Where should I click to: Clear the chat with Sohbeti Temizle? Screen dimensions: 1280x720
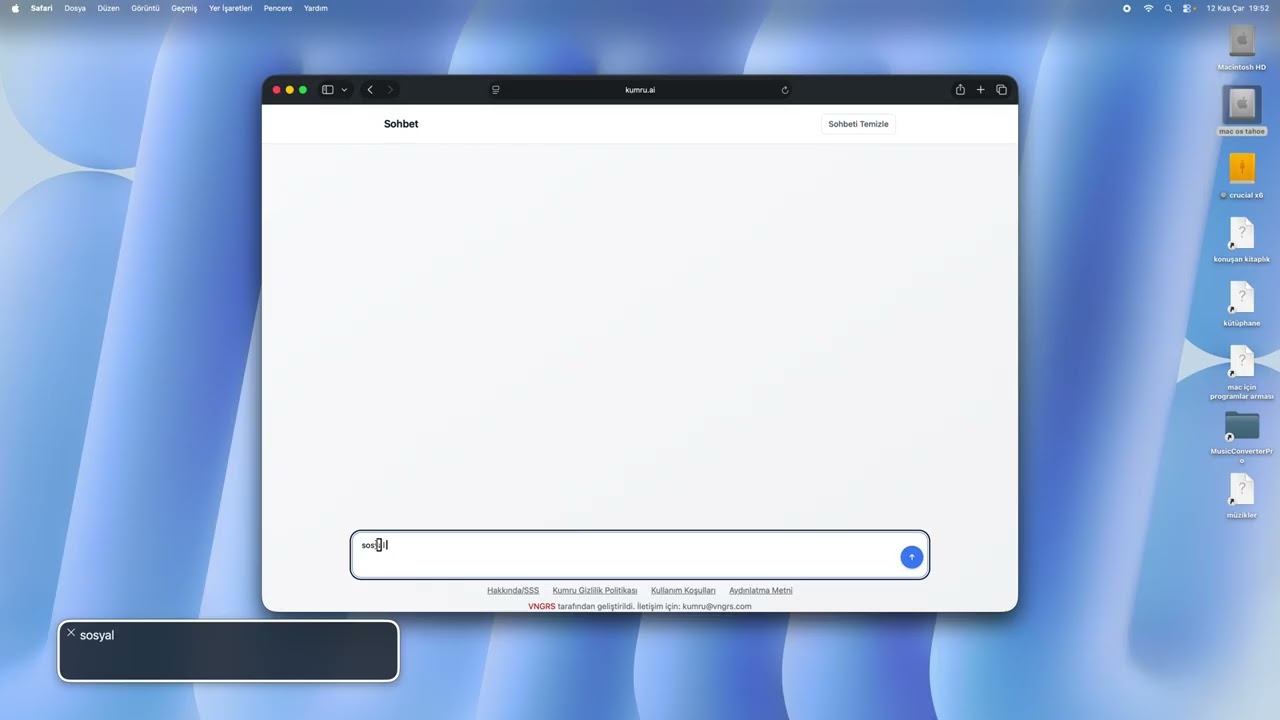858,124
